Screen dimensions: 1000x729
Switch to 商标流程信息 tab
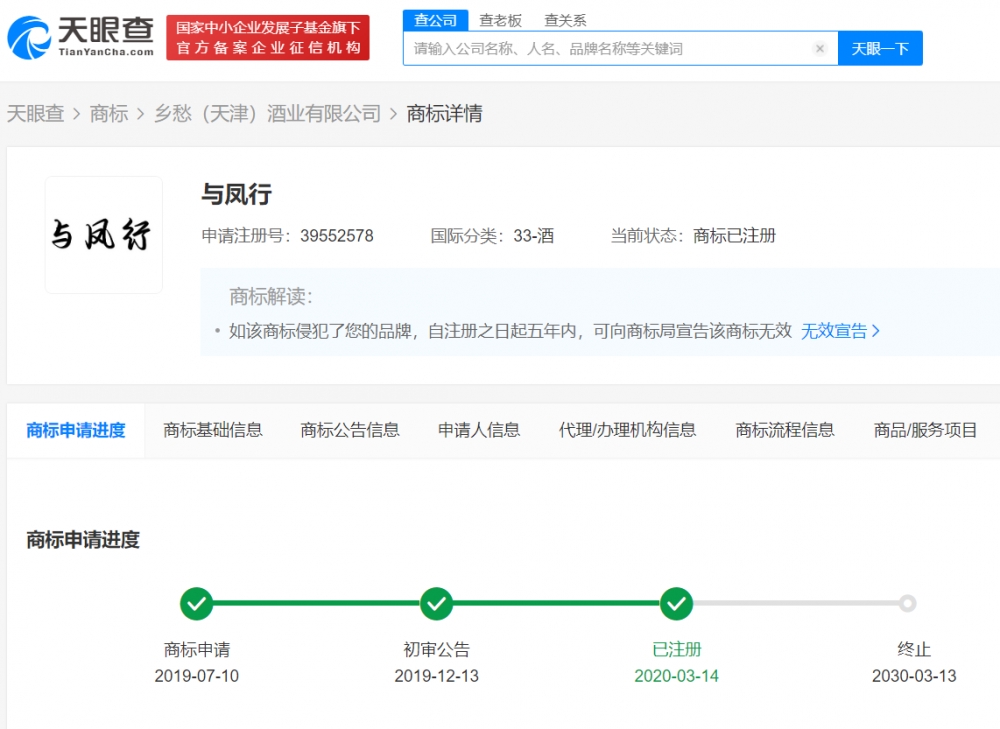click(x=785, y=431)
